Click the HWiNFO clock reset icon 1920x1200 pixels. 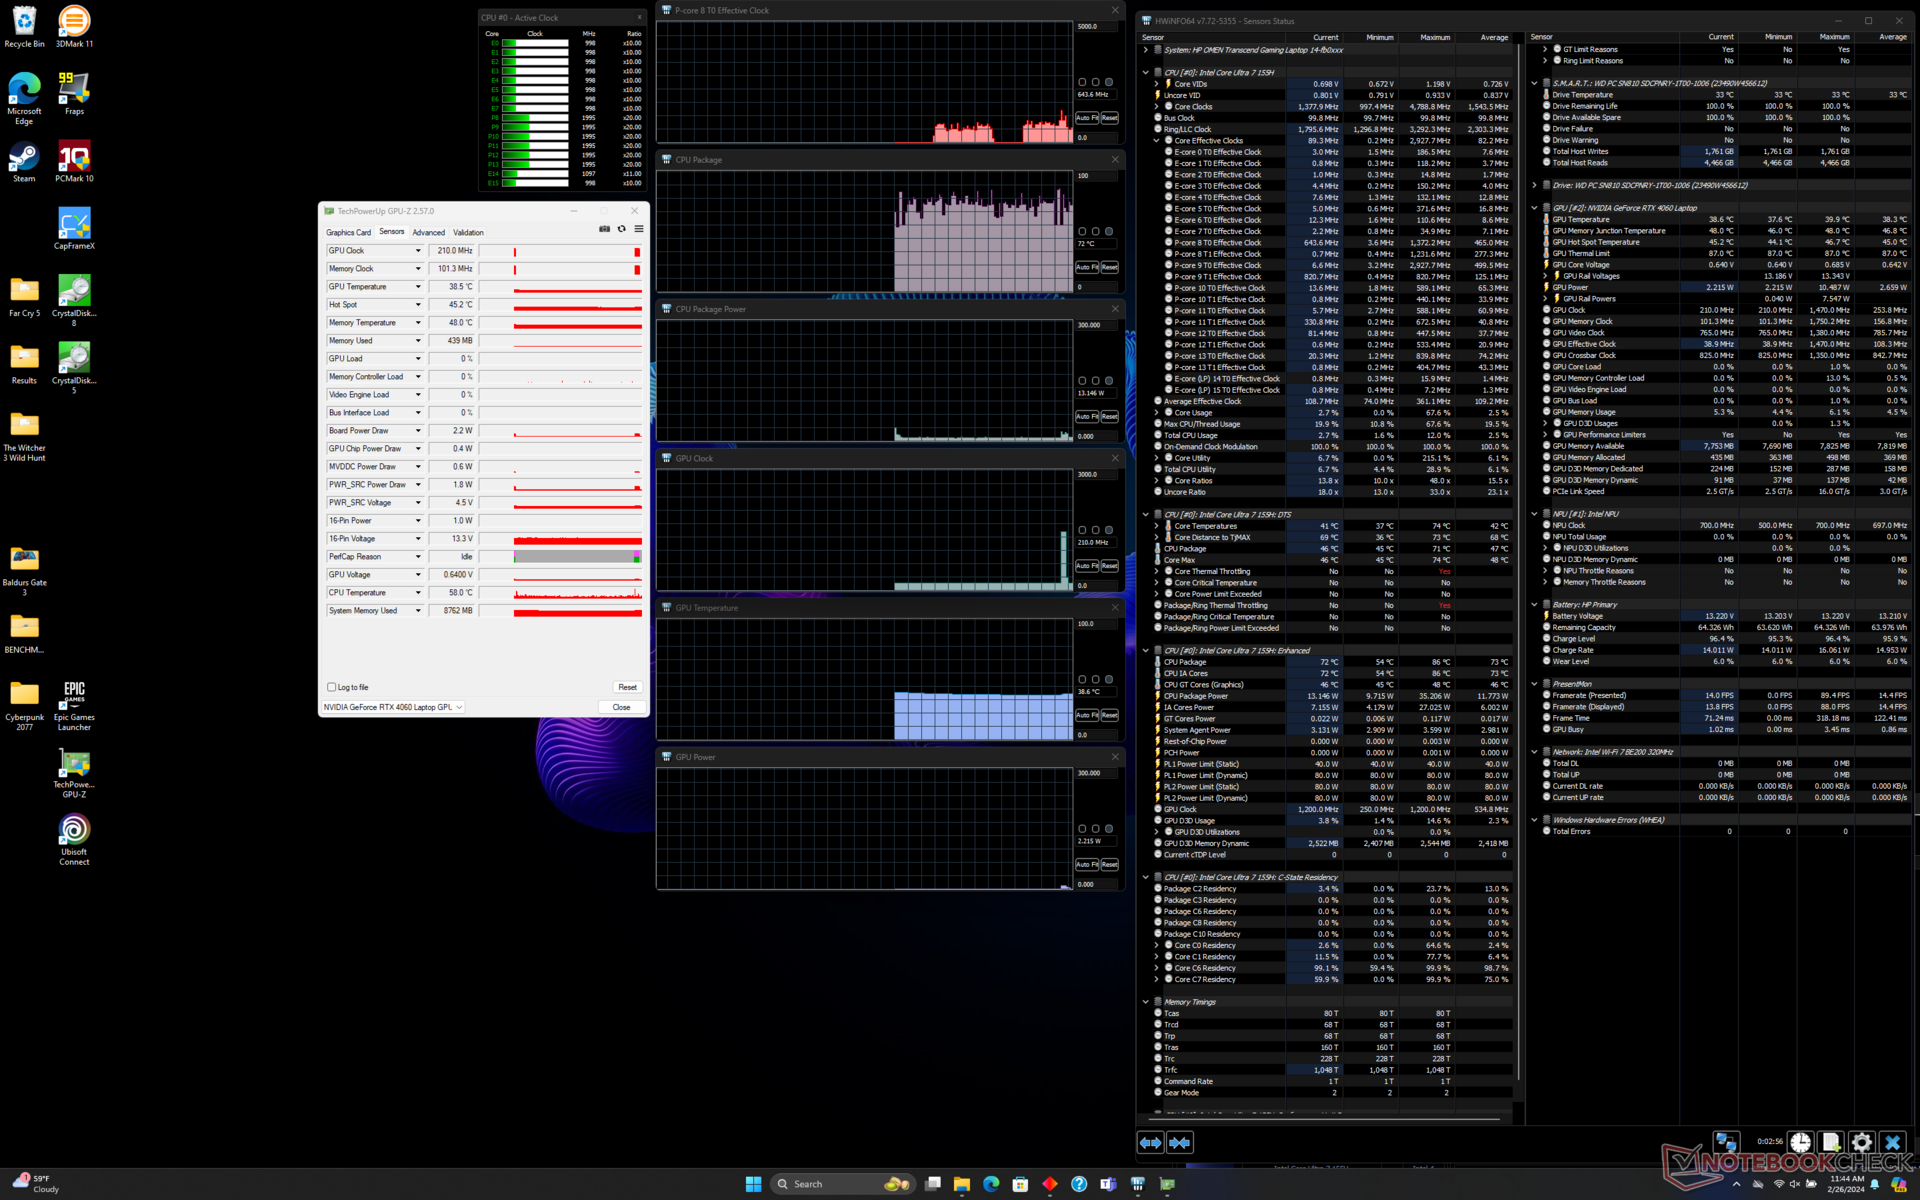1800,1142
